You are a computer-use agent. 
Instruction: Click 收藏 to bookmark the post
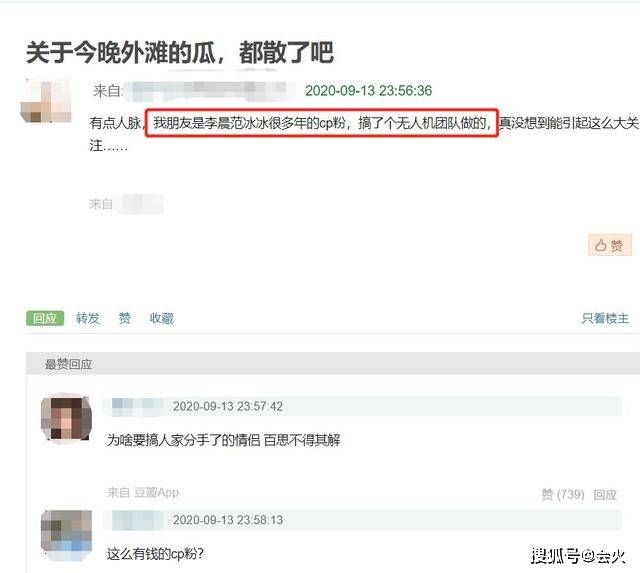click(162, 318)
